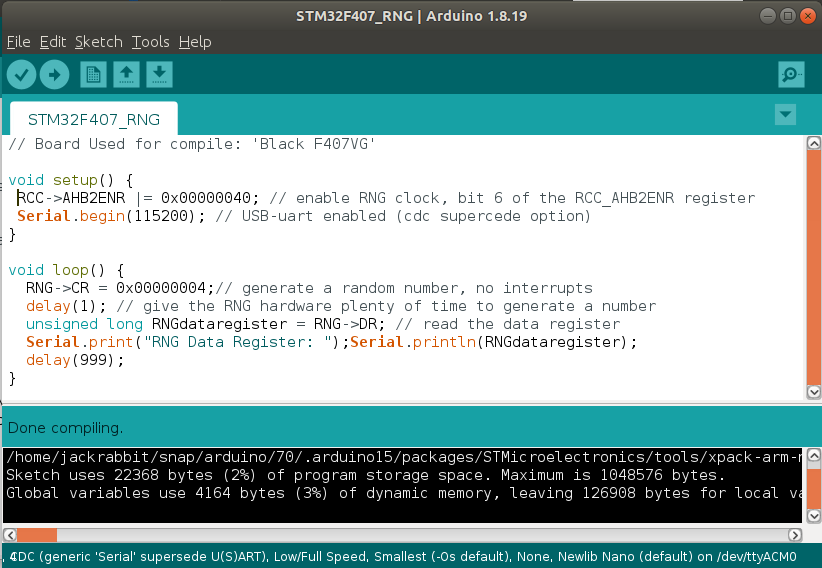Click the 'USB-uart enabled' comment
Screen dimensions: 822x568
pos(403,216)
